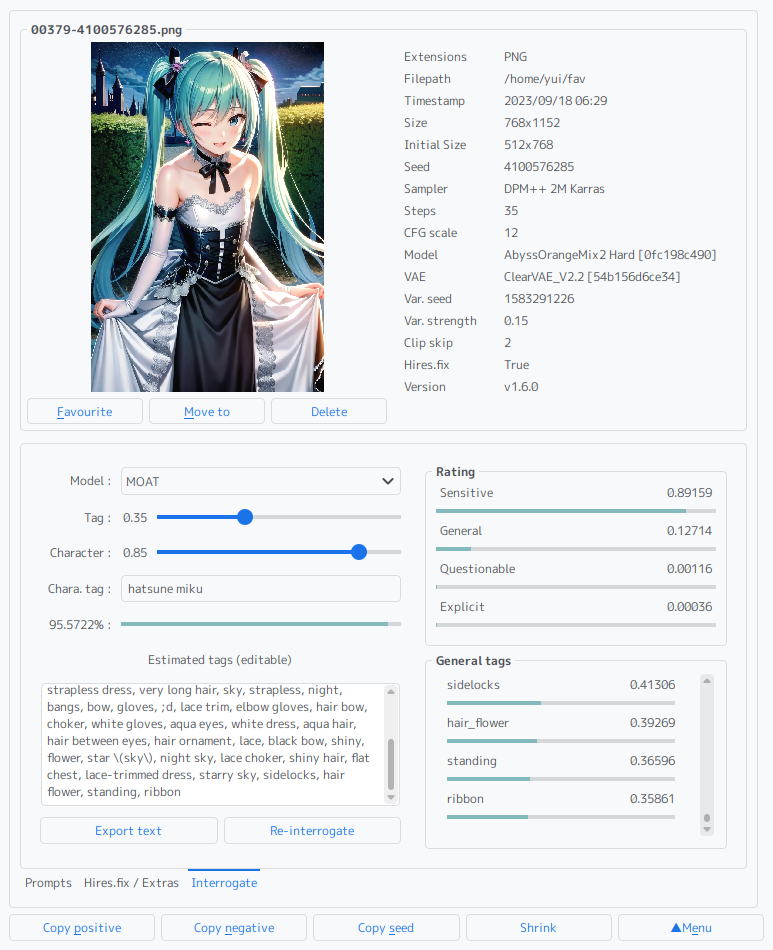Viewport: 773px width, 950px height.
Task: Click the filepath /home/yui/fav
Action: pos(544,79)
